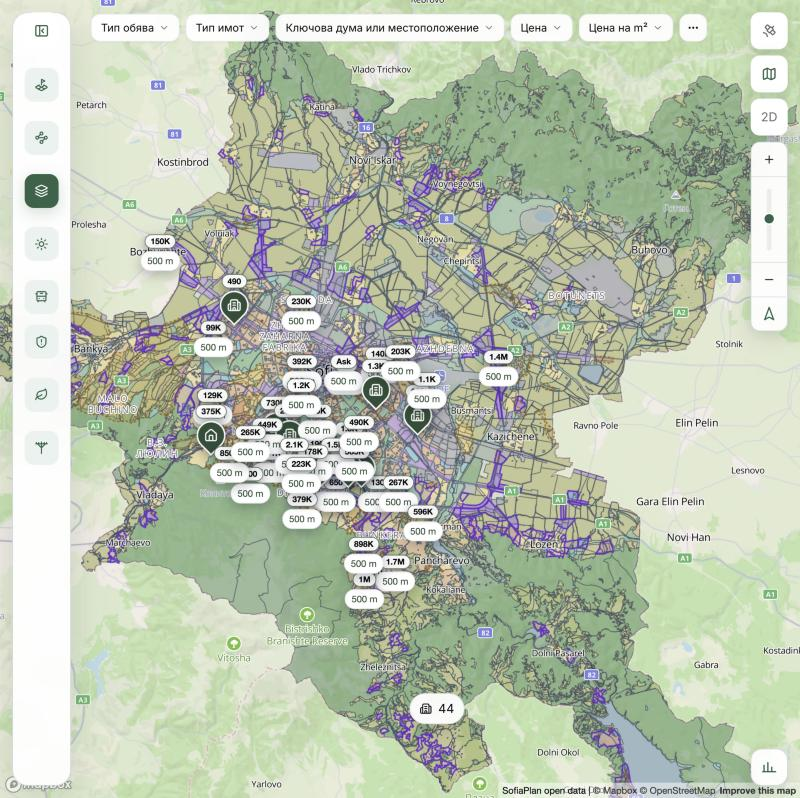Click the 44 listings count badge
The height and width of the screenshot is (798, 800).
[437, 709]
